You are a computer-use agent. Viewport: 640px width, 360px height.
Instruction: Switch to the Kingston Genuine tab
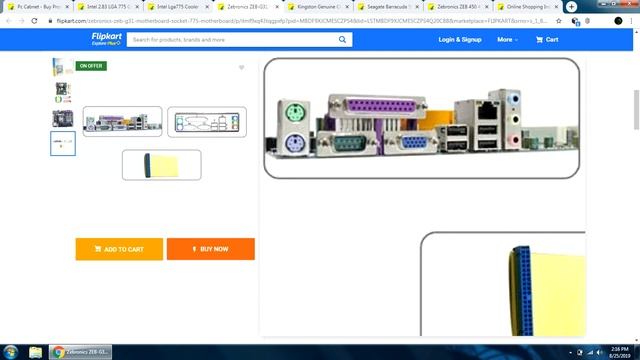coord(318,7)
